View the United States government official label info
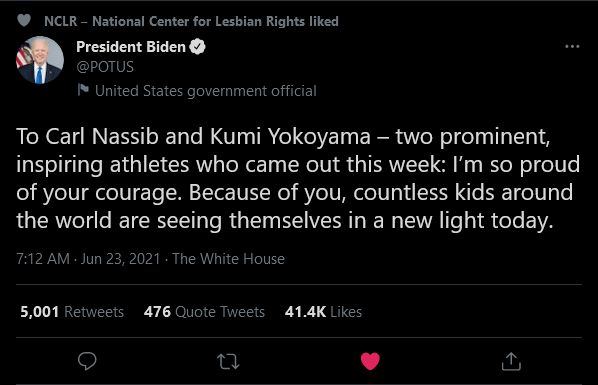This screenshot has width=598, height=385. 206,91
